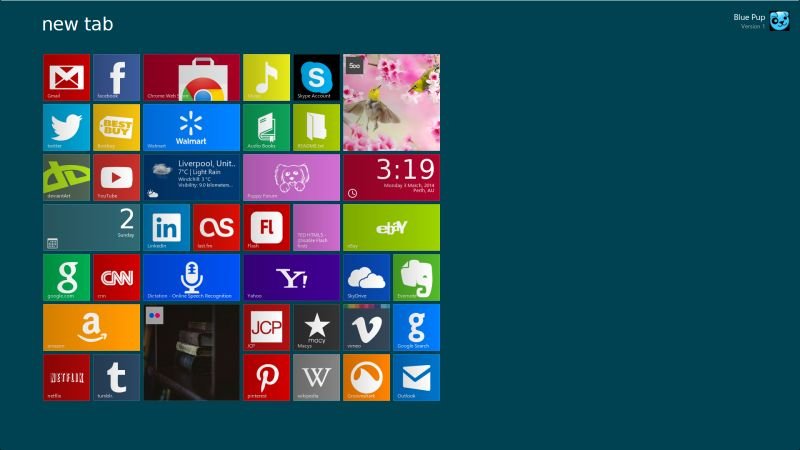Screen dimensions: 800x450
Task: Go to the Walmart tile
Action: click(x=191, y=128)
